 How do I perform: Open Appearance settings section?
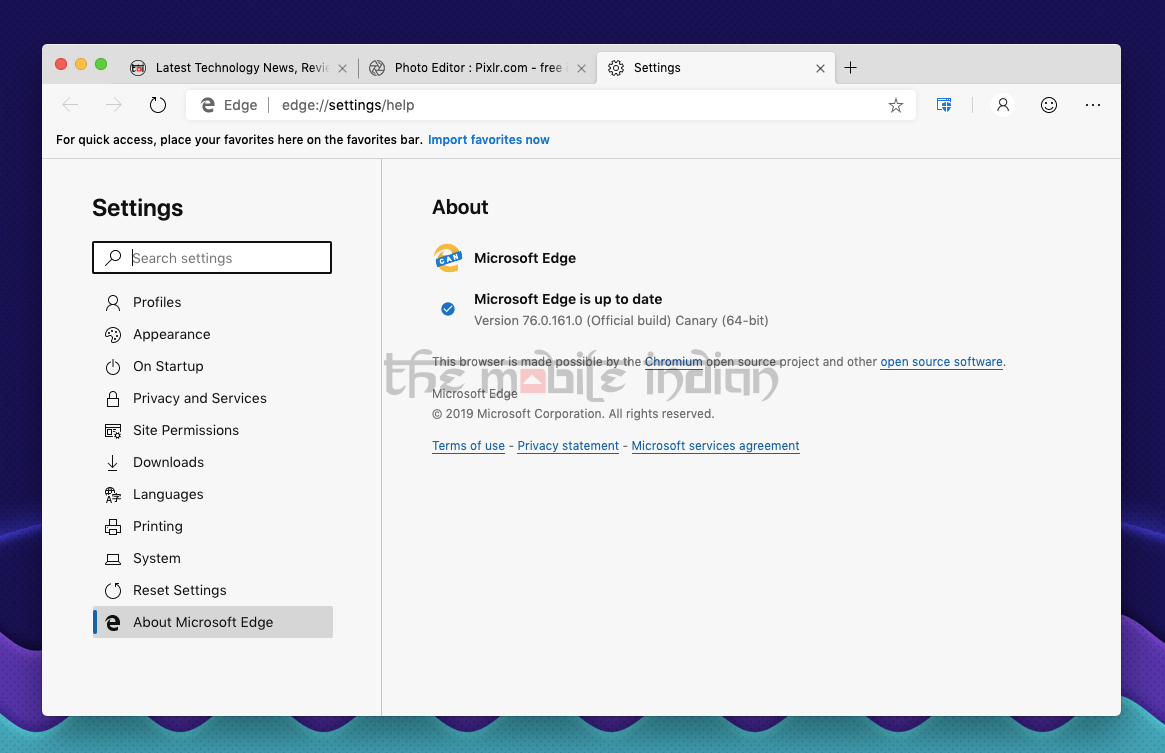coord(212,335)
